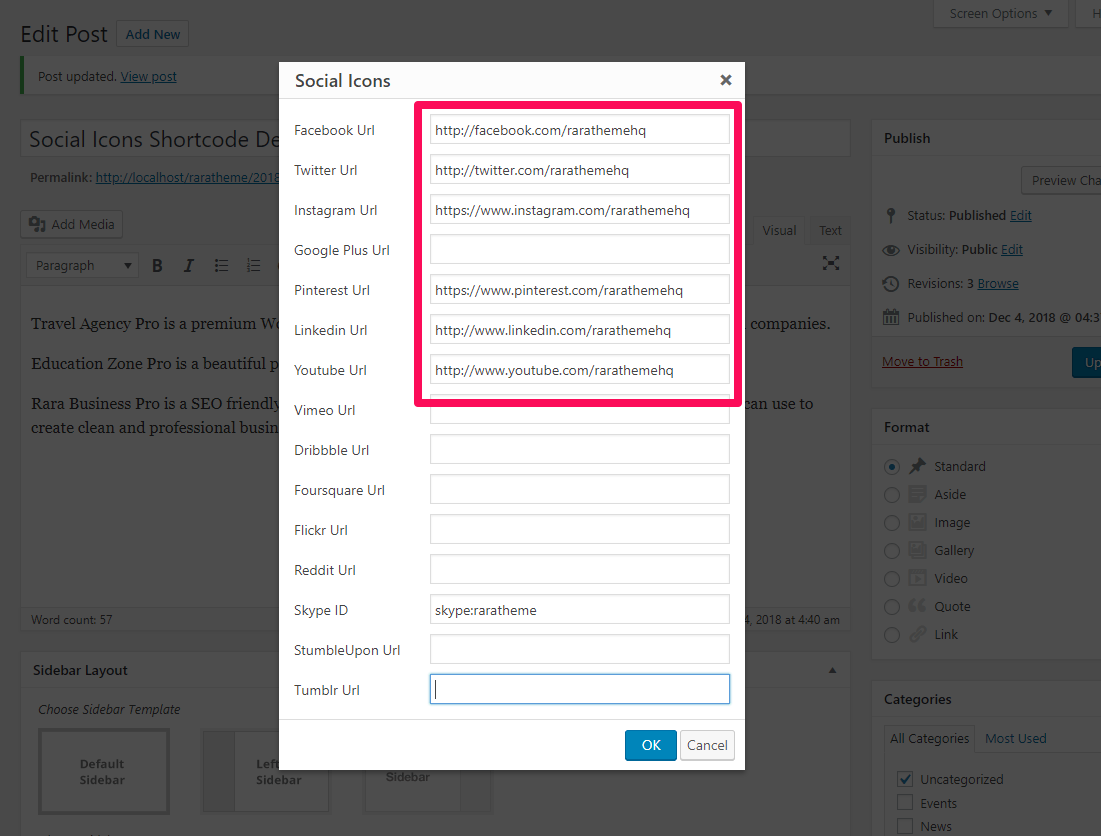Select the Video post format
Viewport: 1101px width, 836px height.
[892, 579]
